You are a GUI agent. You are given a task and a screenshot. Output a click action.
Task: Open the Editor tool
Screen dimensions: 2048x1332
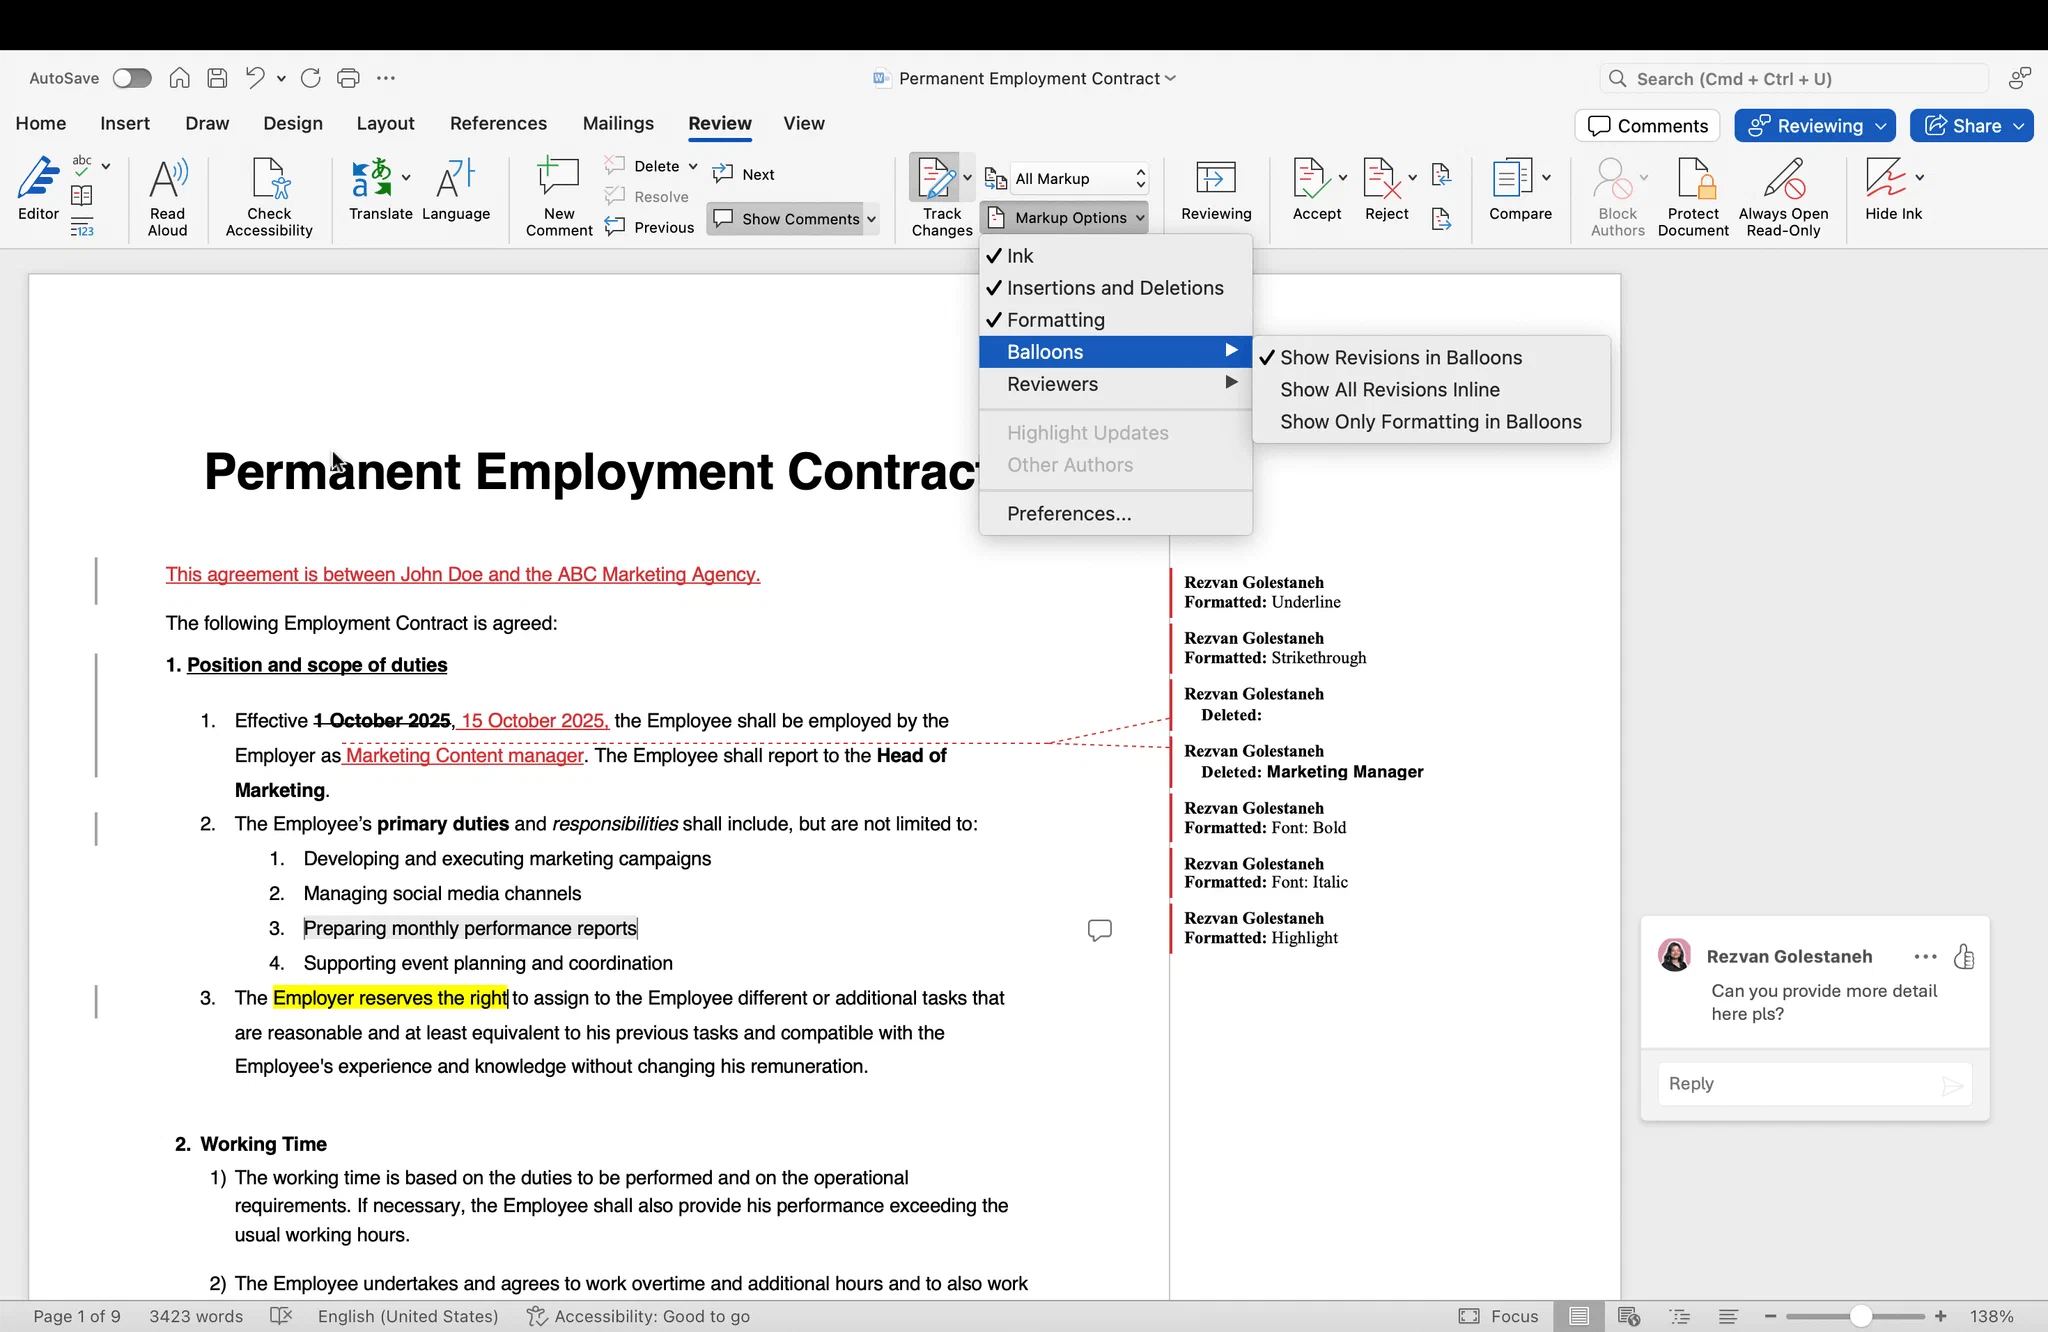coord(39,190)
